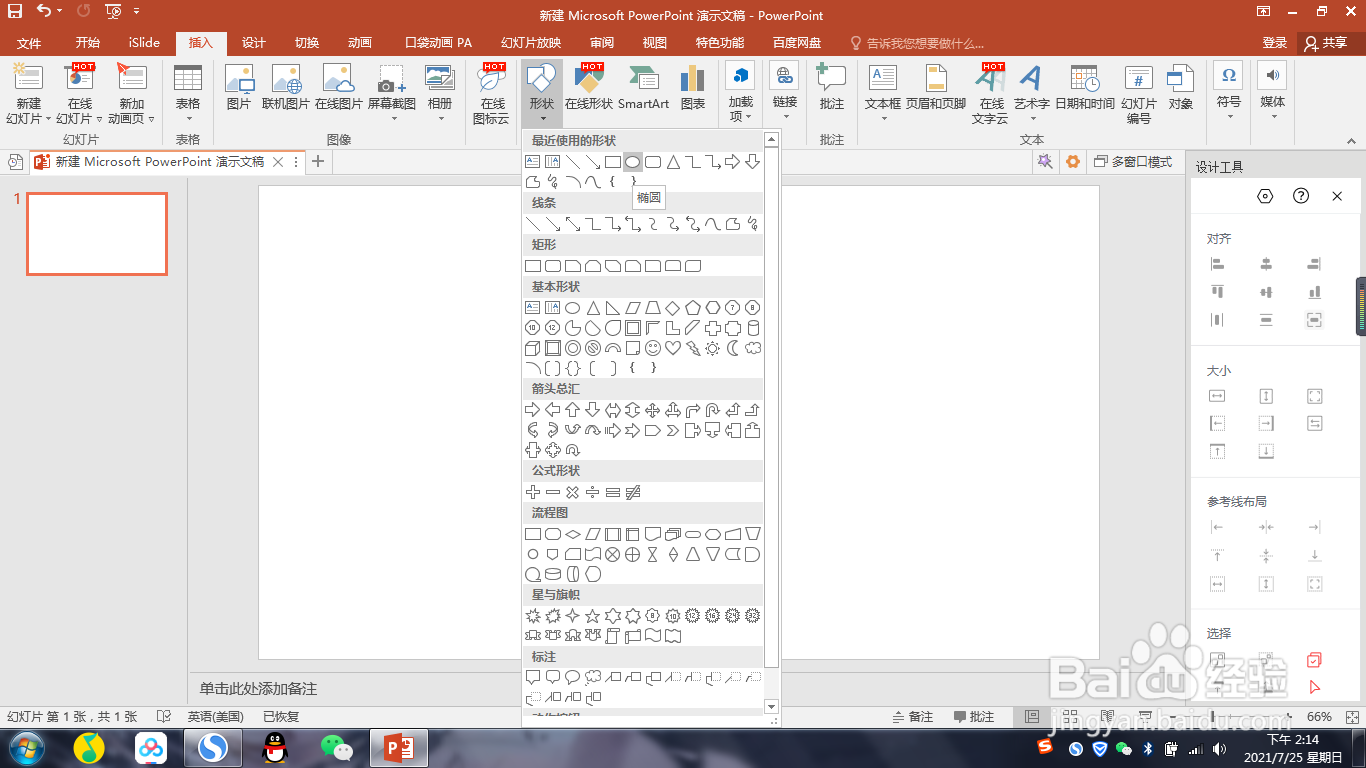Pick the sun shape
The width and height of the screenshot is (1366, 768).
[x=713, y=348]
